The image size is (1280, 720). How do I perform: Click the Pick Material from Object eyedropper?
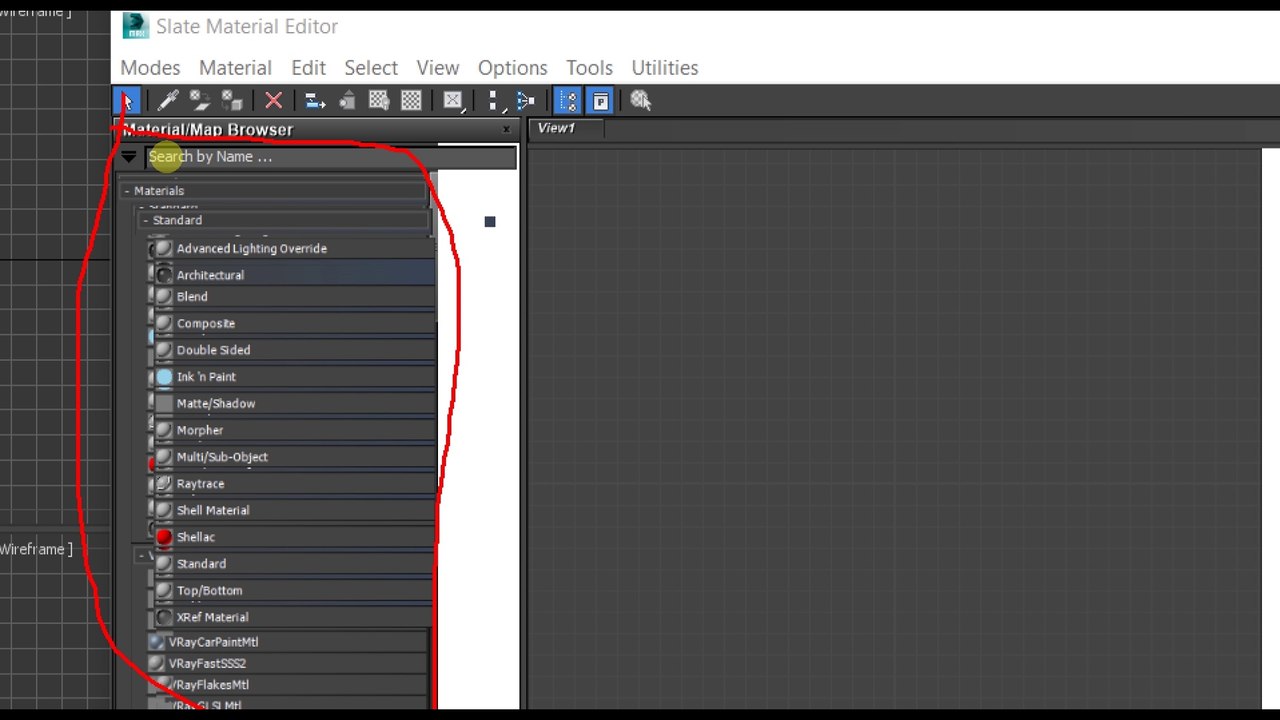click(x=168, y=101)
